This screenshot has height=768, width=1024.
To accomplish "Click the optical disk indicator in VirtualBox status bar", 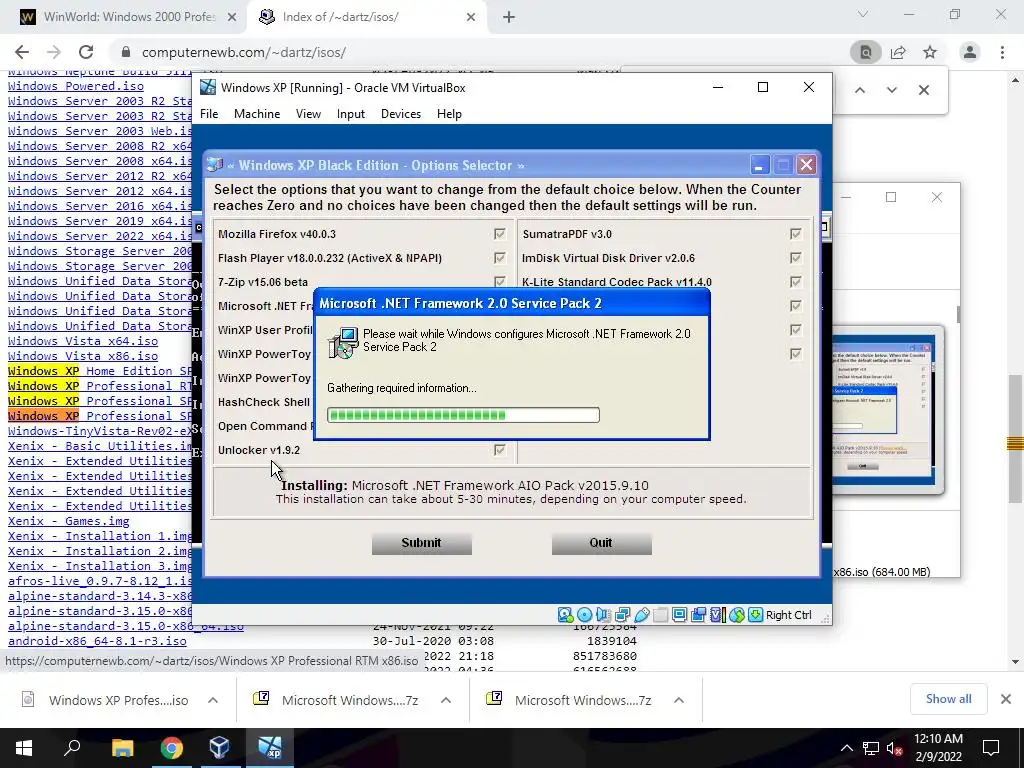I will (x=584, y=615).
